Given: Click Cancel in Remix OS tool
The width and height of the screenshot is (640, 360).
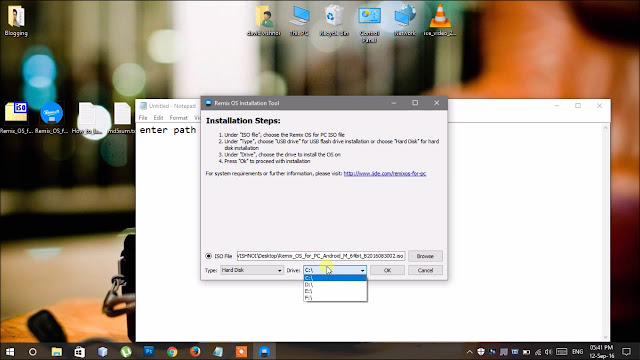Looking at the screenshot, I should (425, 270).
